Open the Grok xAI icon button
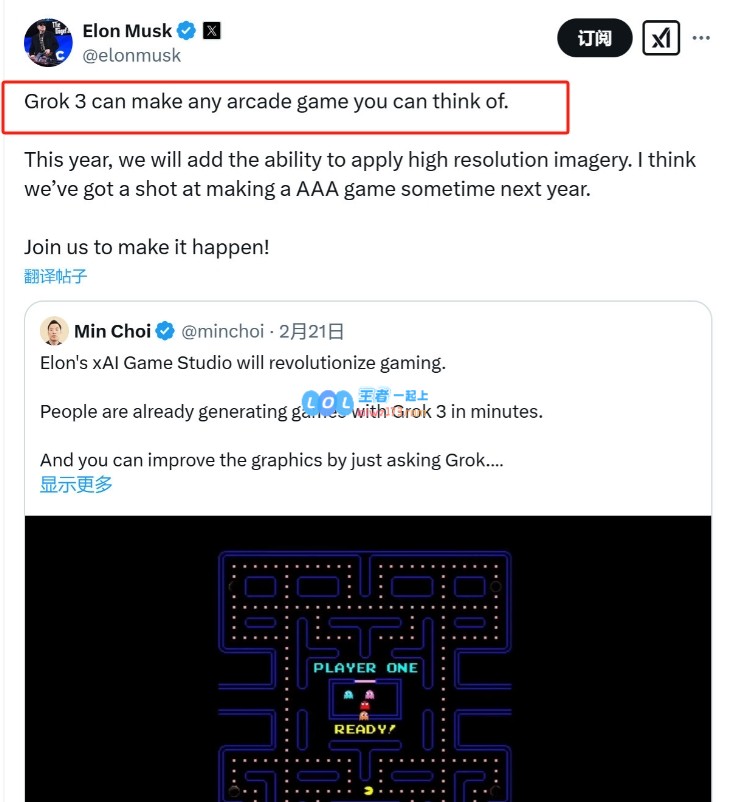 click(x=661, y=39)
